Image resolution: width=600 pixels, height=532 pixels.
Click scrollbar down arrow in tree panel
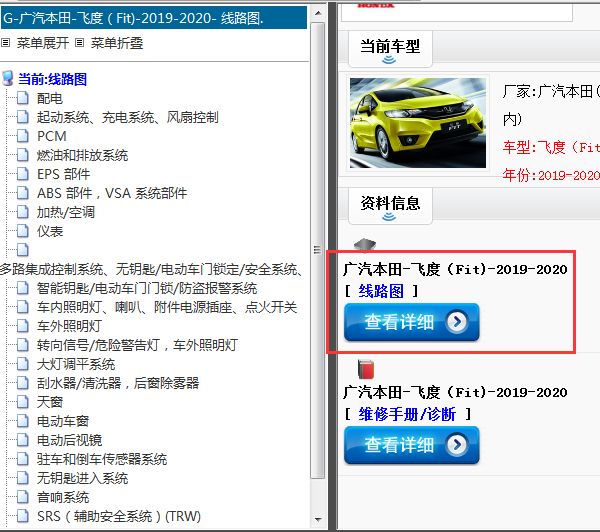click(x=318, y=519)
